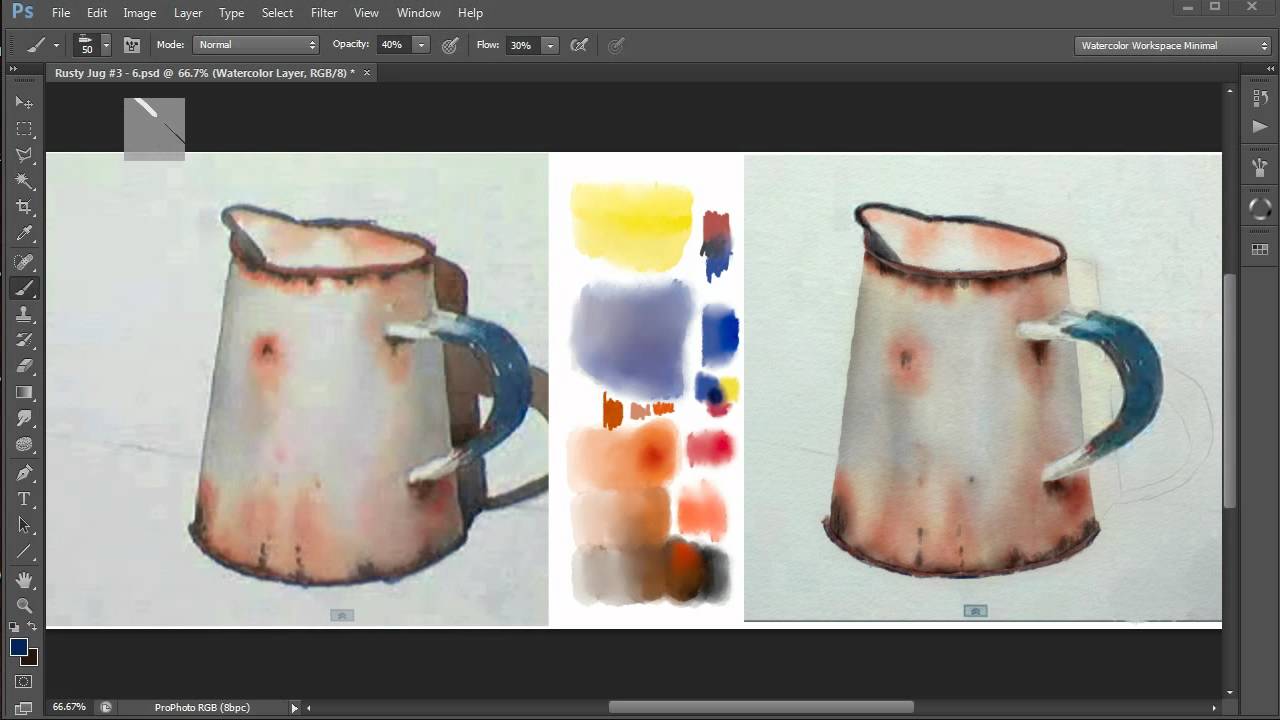
Task: Open the Window menu
Action: point(418,13)
